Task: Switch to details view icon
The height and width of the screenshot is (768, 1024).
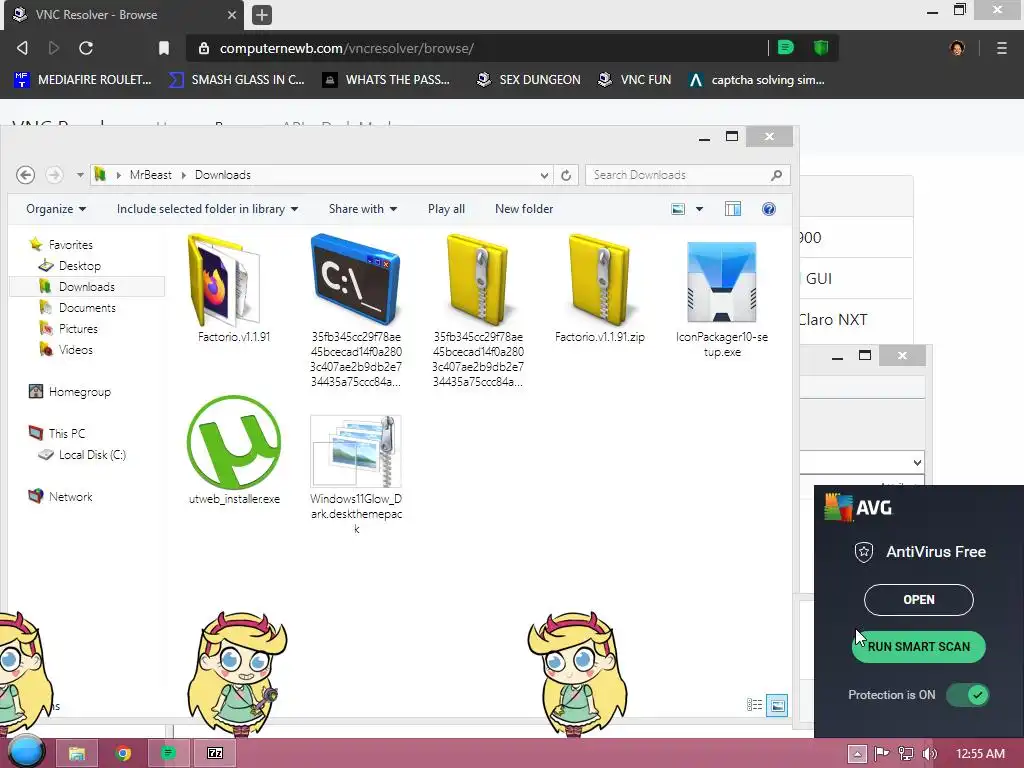Action: click(x=754, y=705)
